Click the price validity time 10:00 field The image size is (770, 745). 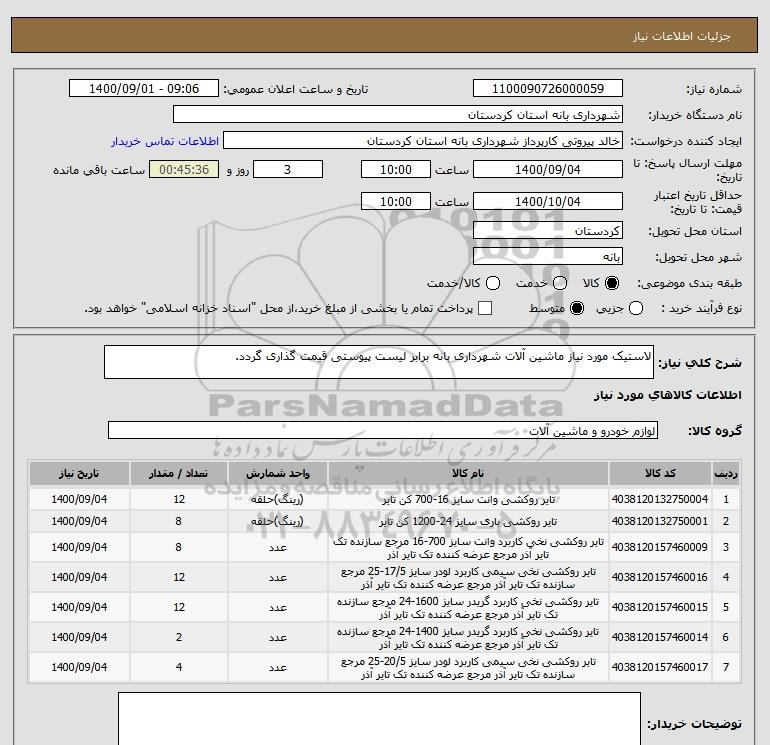click(396, 201)
